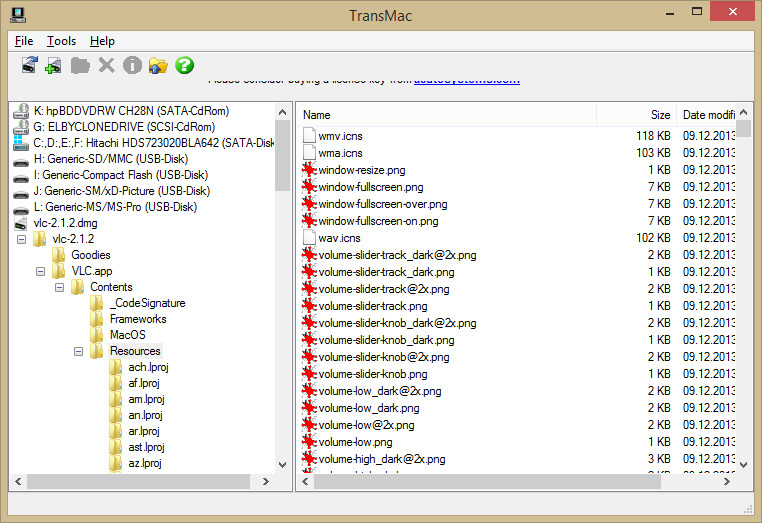
Task: Select the af.lproj folder
Action: coord(144,384)
